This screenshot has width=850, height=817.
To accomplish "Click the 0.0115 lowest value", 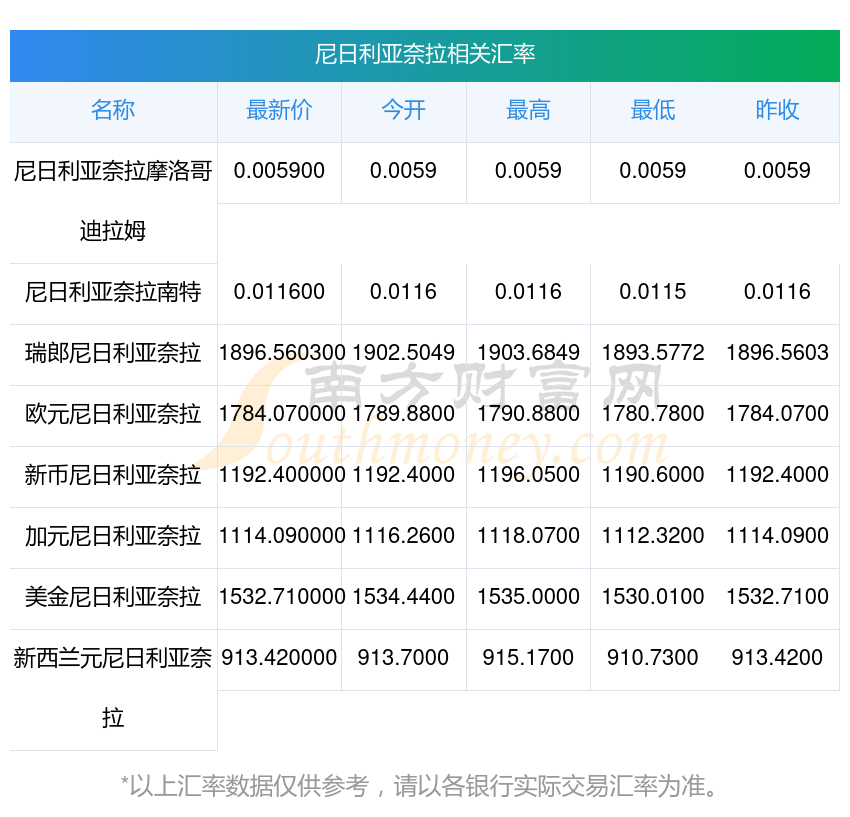I will 653,292.
